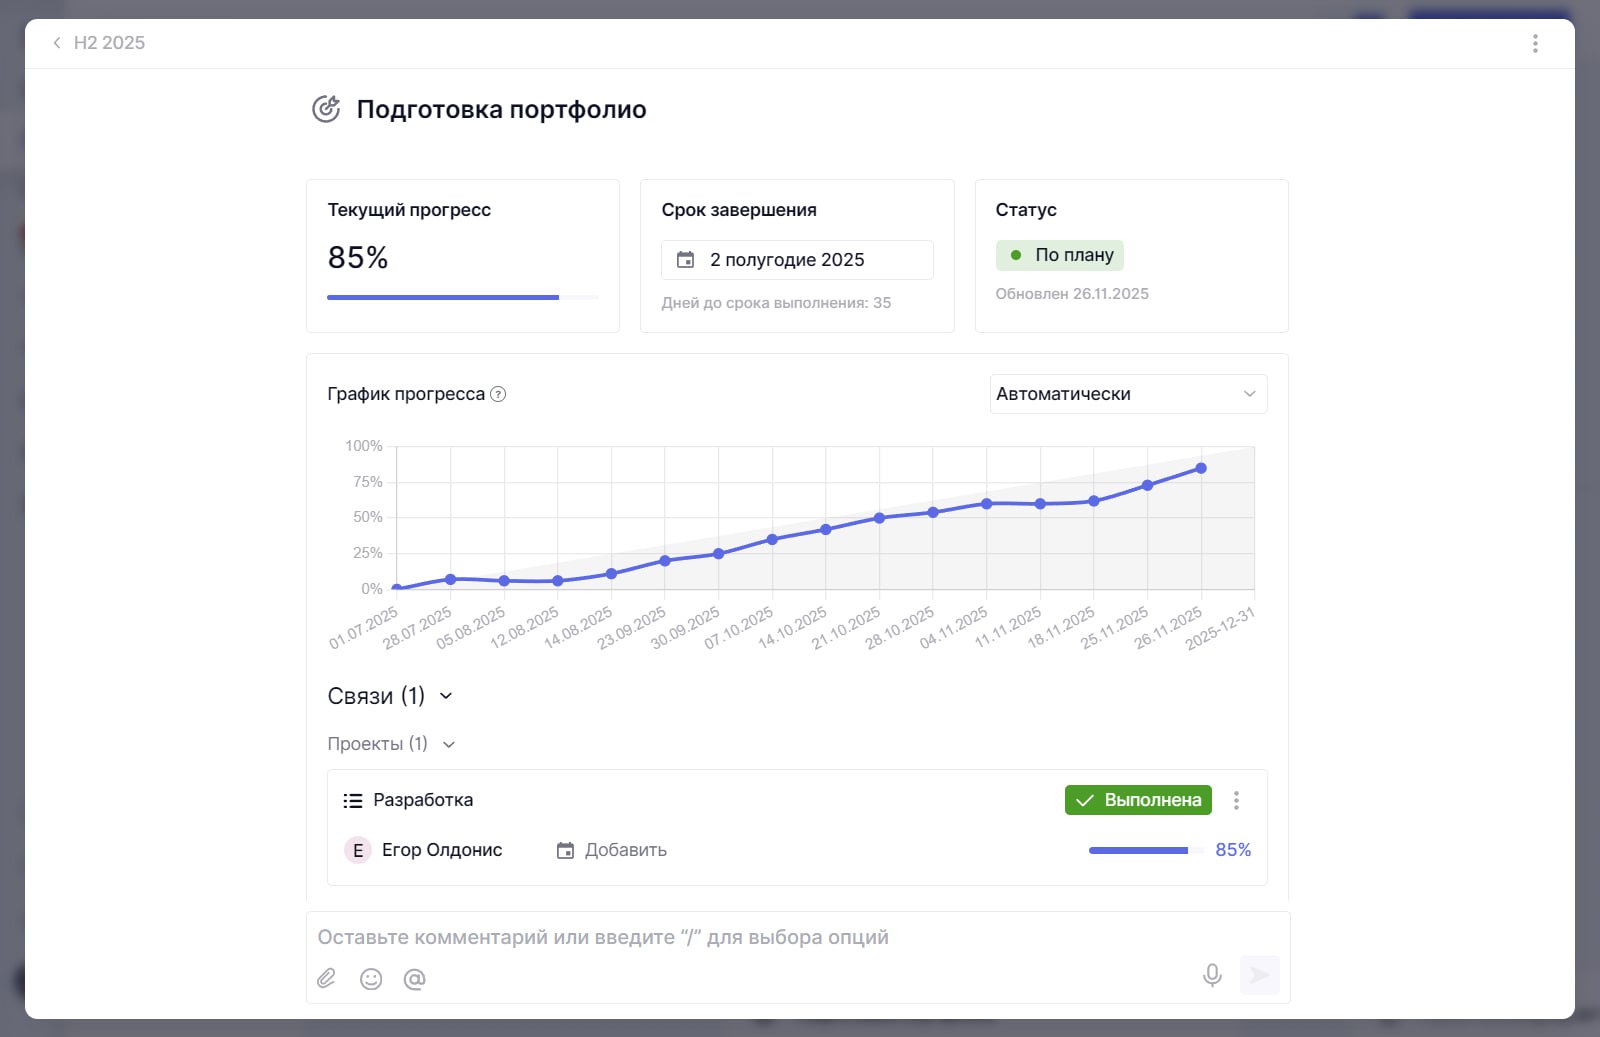The image size is (1600, 1037).
Task: Open the emoji picker in comment box
Action: click(x=371, y=978)
